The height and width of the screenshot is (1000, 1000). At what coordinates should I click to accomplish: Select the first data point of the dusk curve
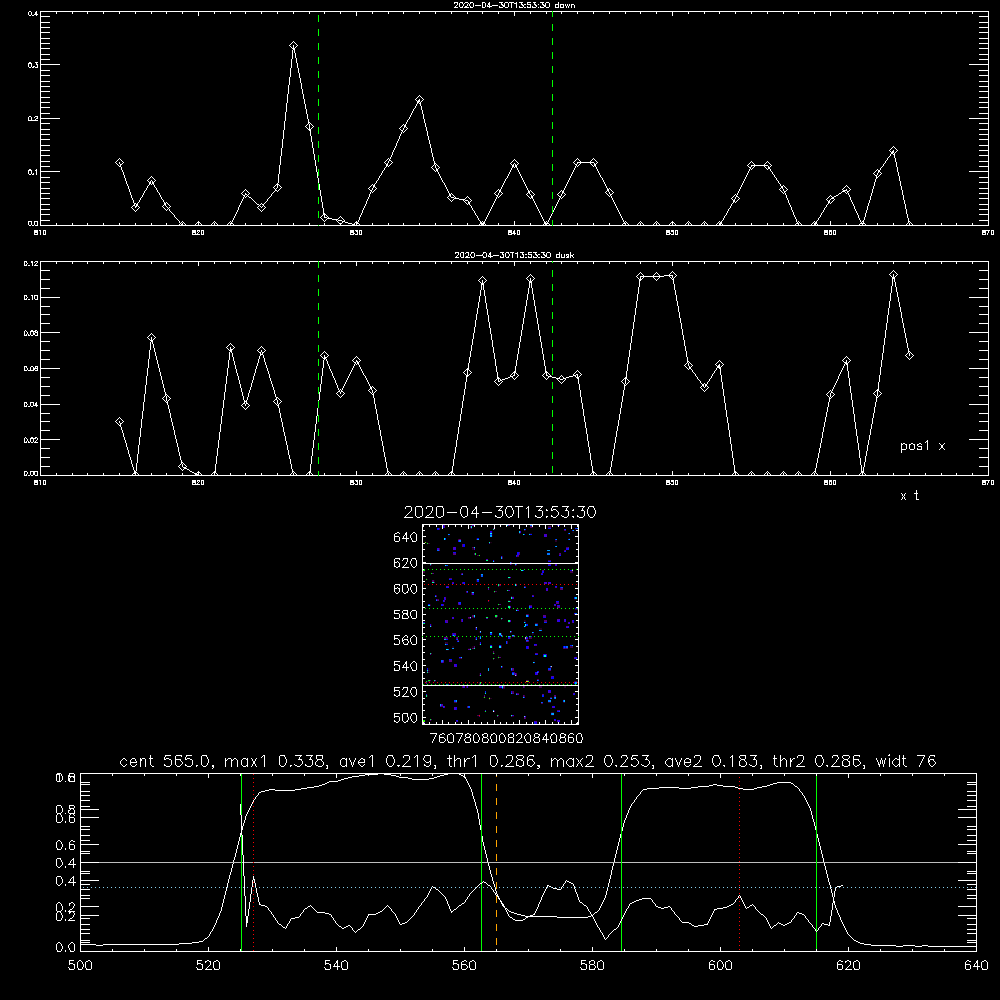point(119,422)
